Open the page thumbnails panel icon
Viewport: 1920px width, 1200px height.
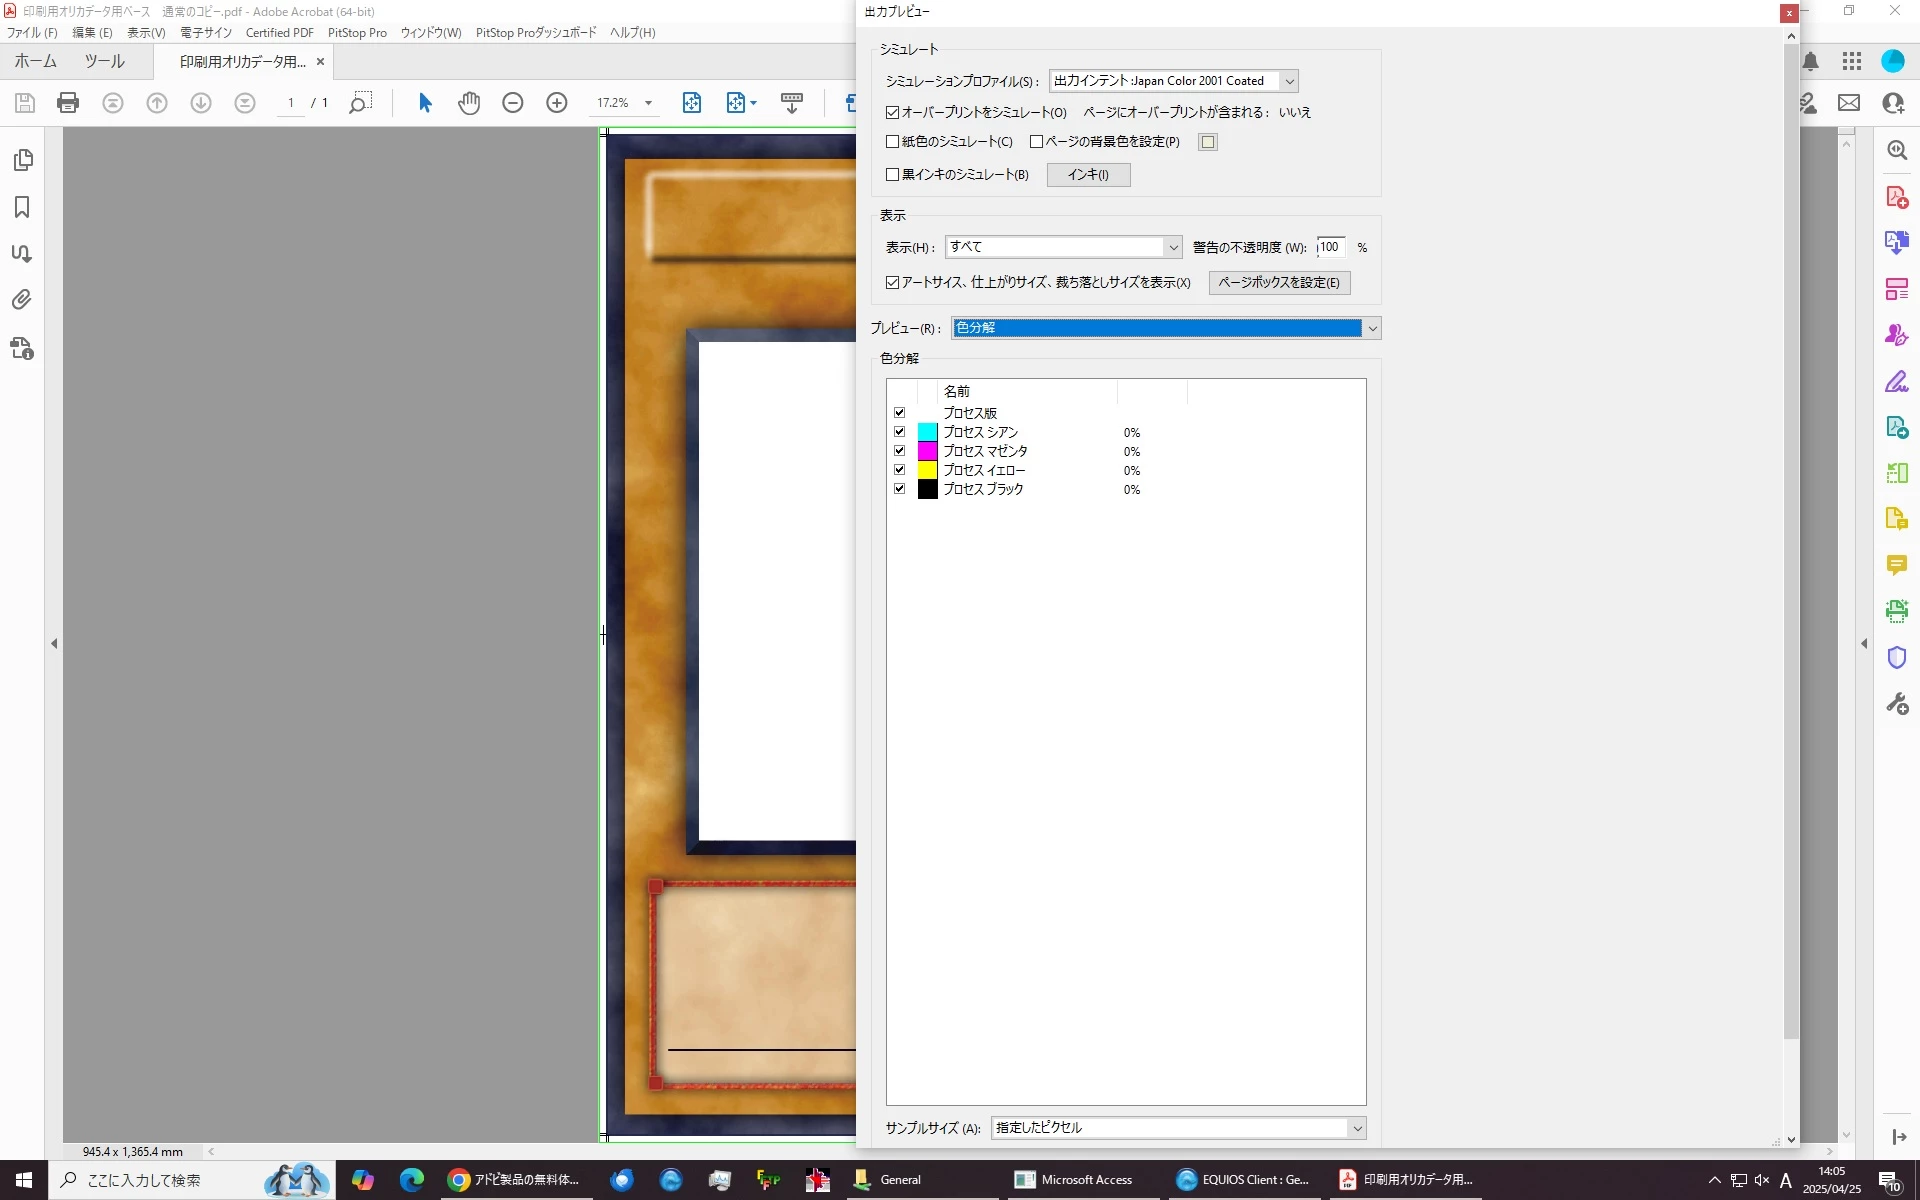(22, 160)
